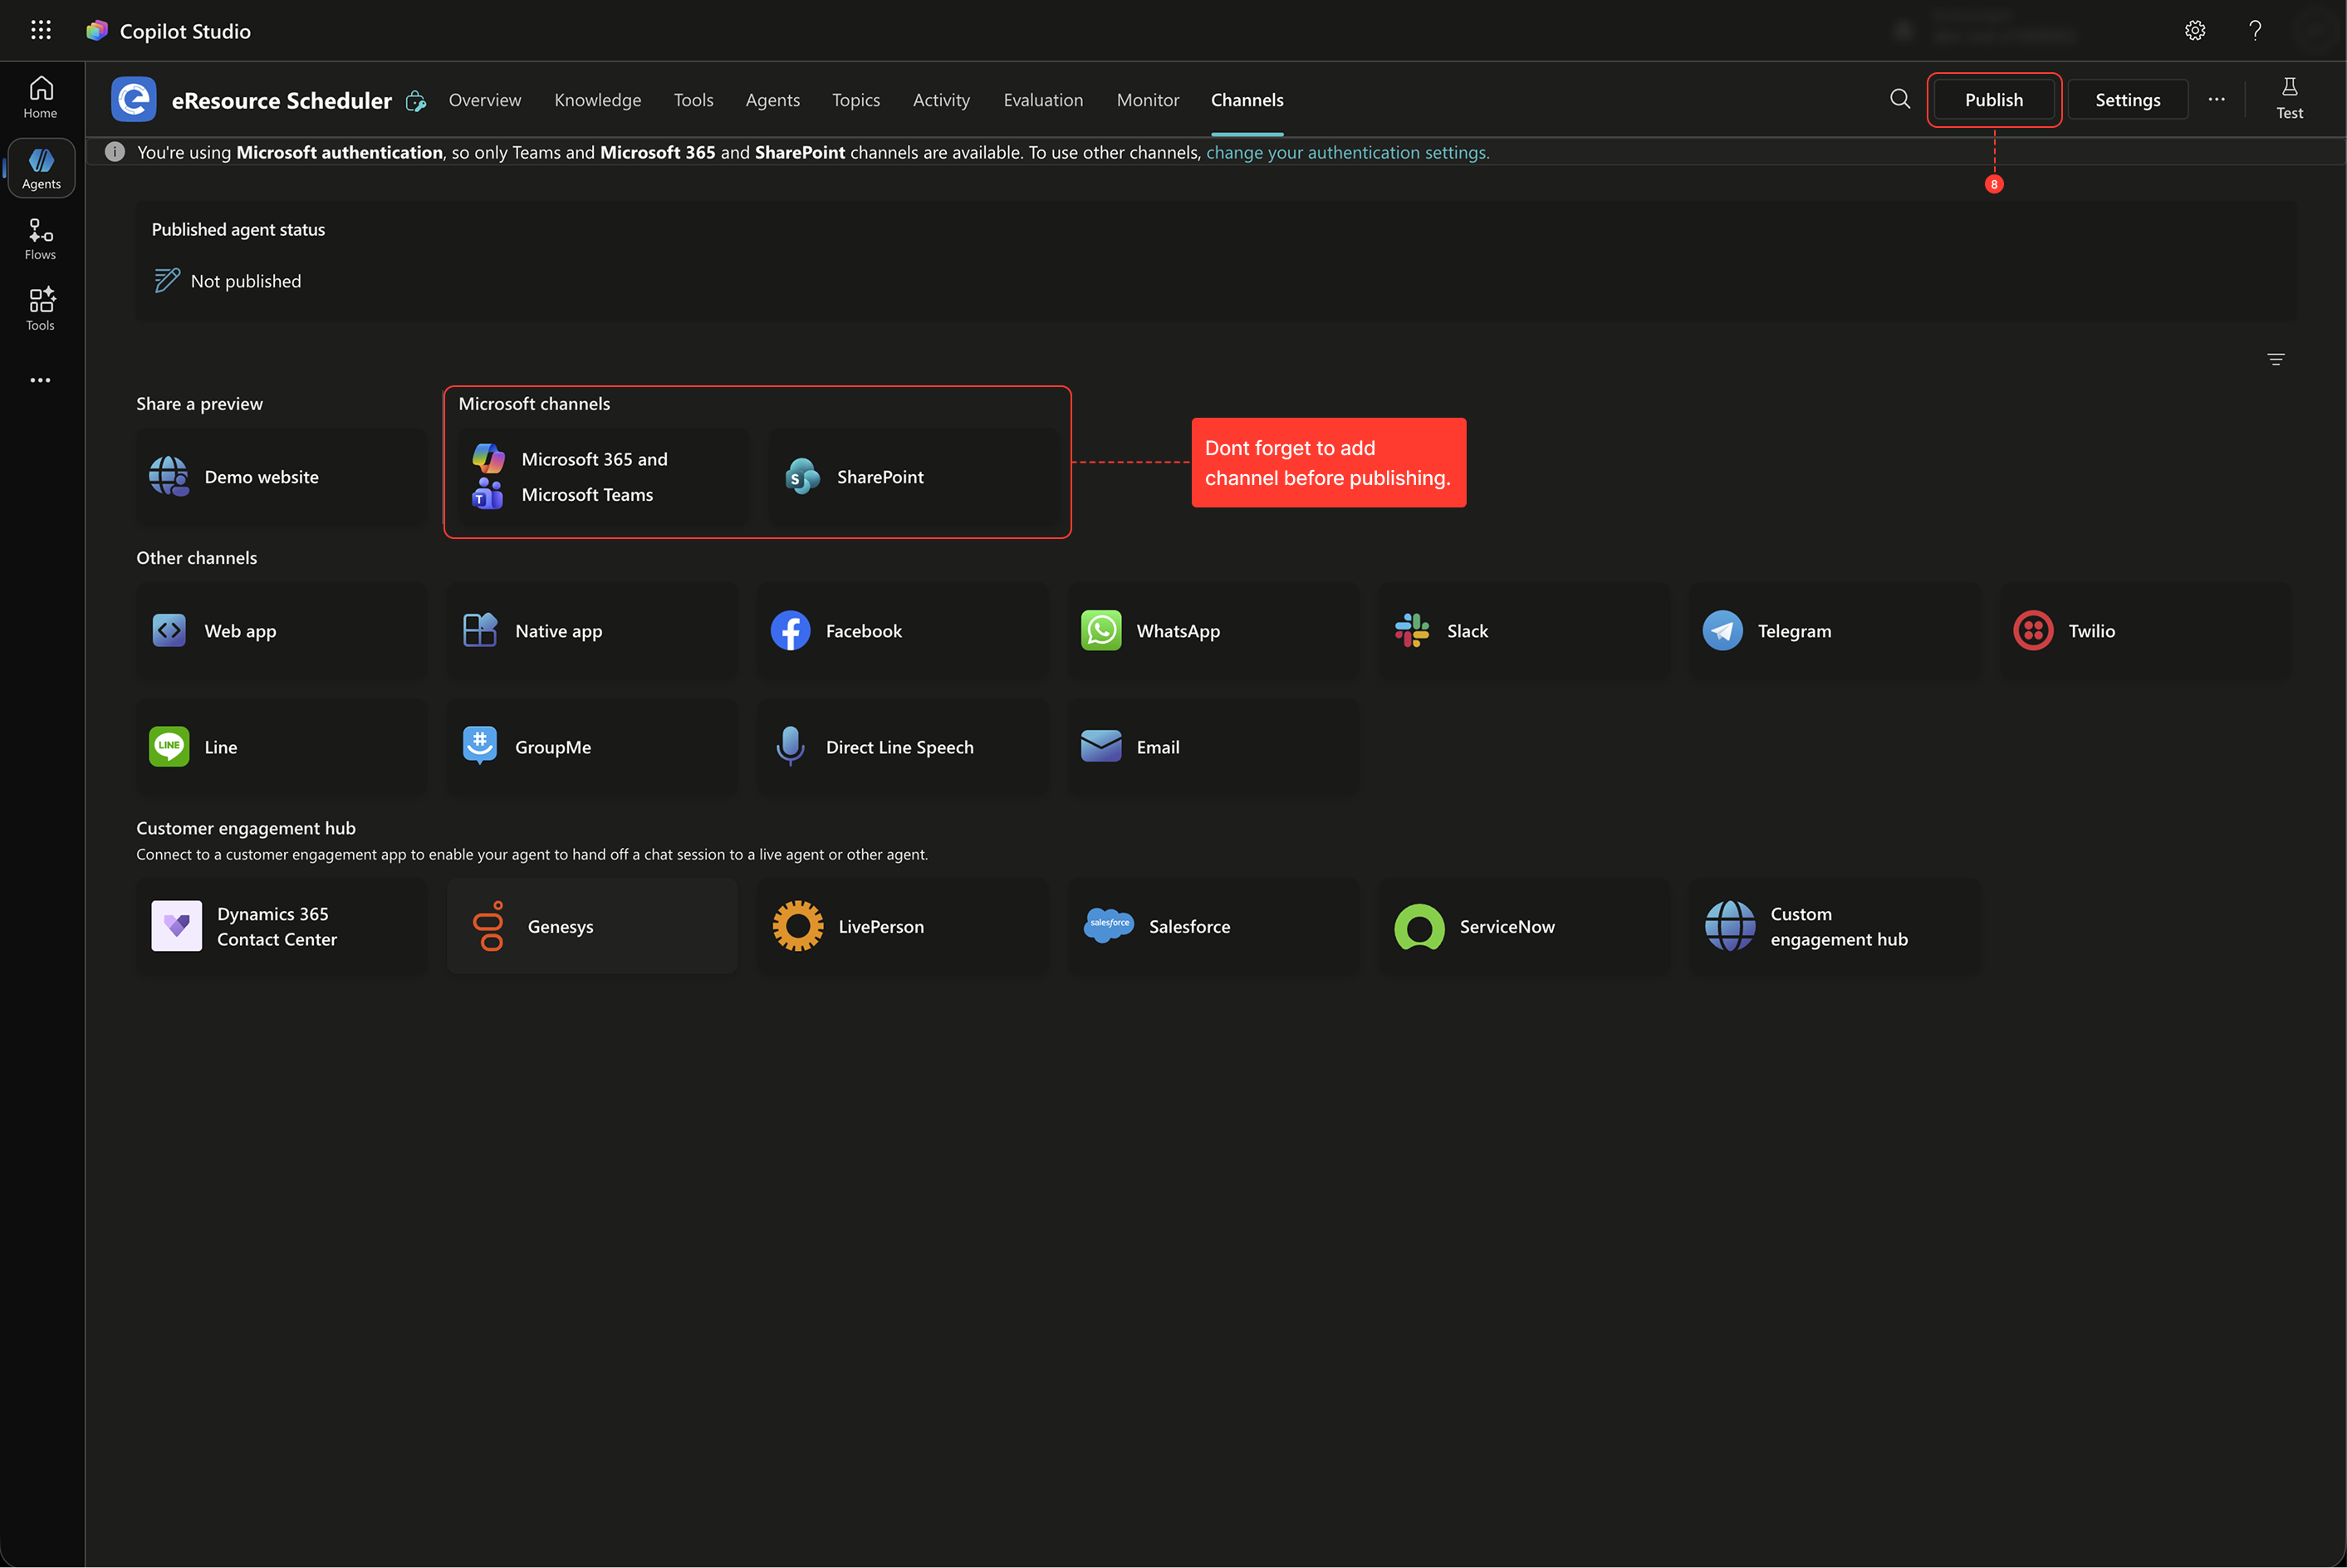Click the 'Microsoft 365 and Microsoft Teams' label
2347x1568 pixels.
pyautogui.click(x=595, y=477)
